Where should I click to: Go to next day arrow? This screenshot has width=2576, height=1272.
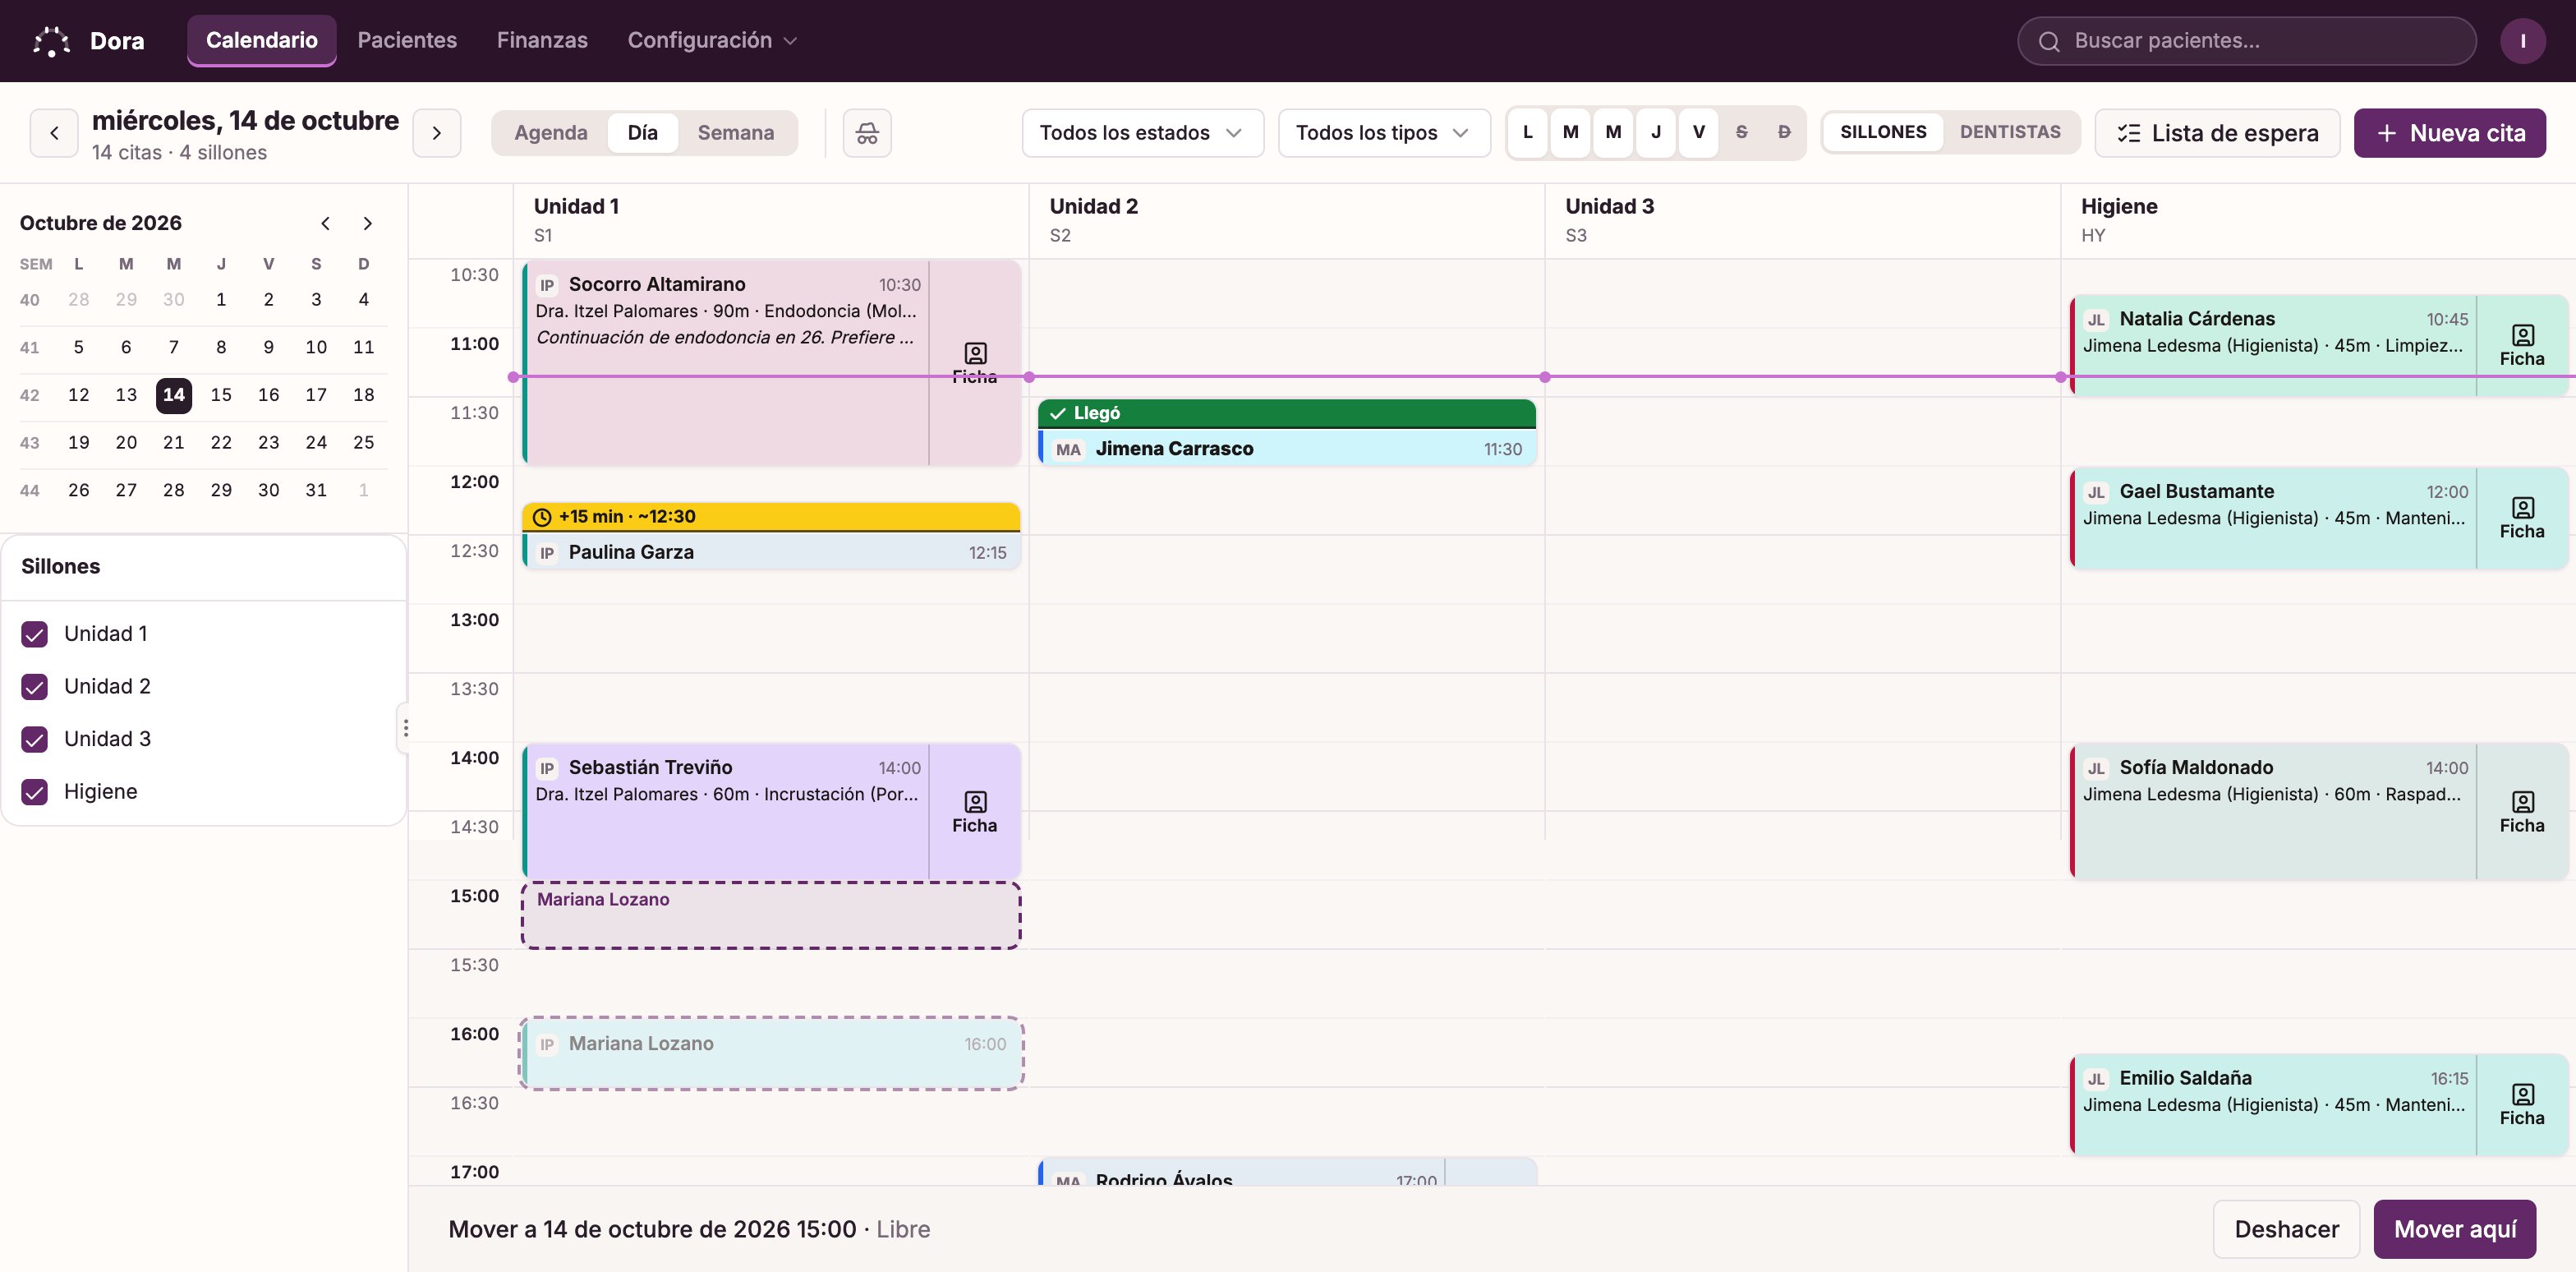[437, 133]
